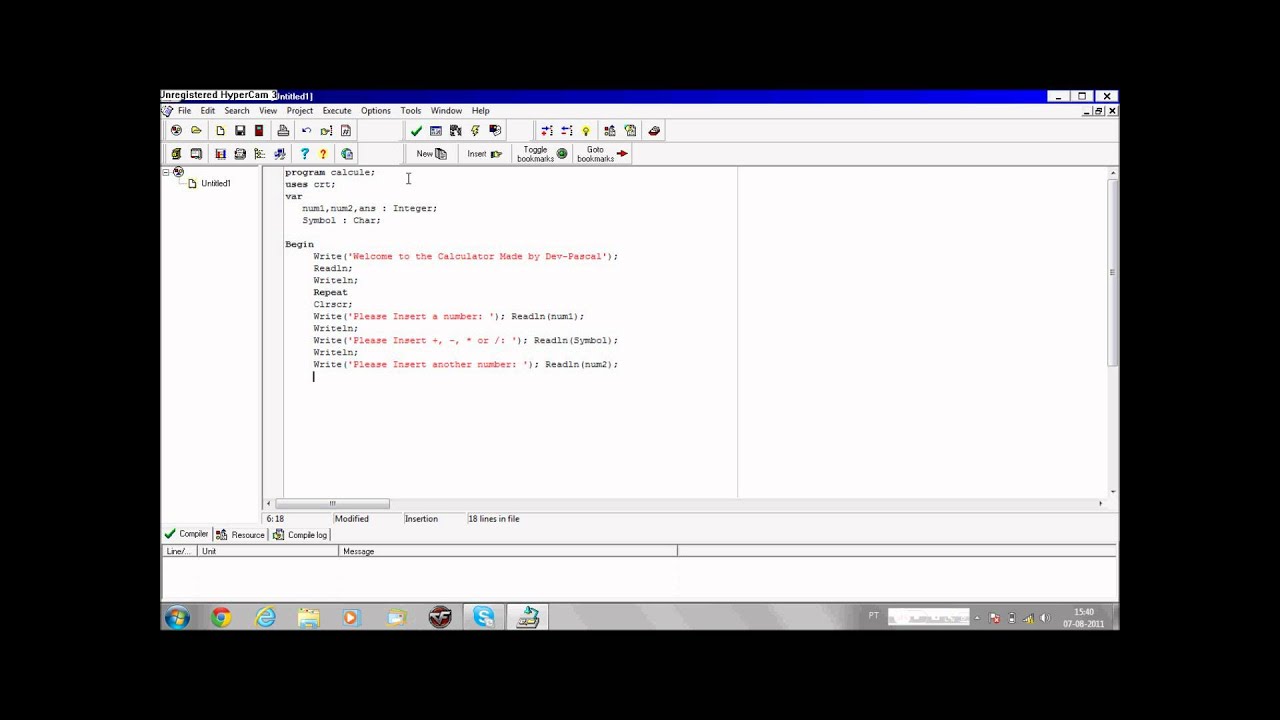Open the Execute menu
The image size is (1280, 720).
pos(337,111)
